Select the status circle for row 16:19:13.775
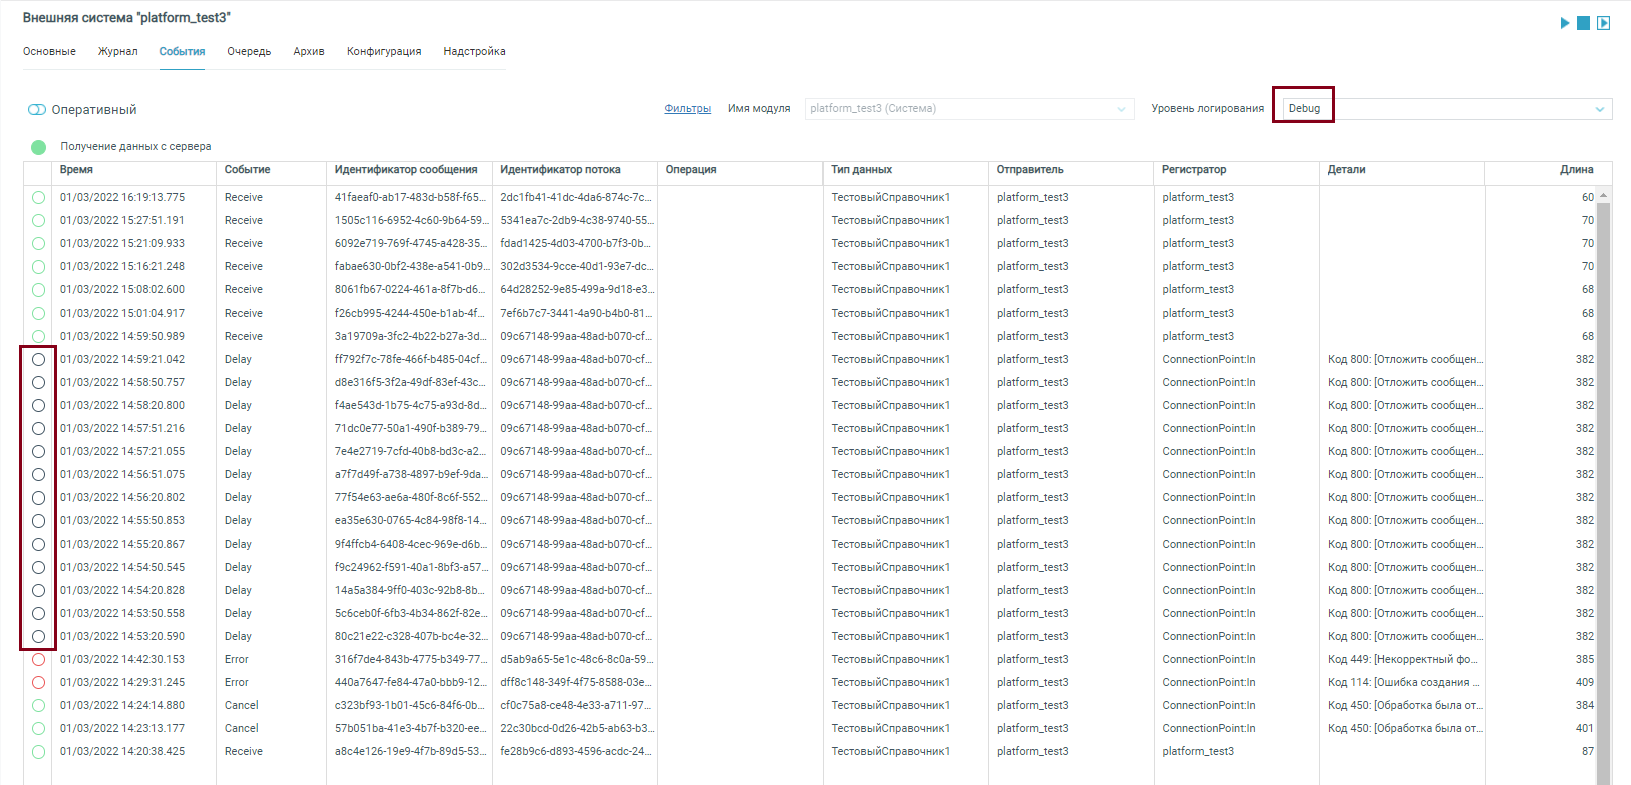This screenshot has height=785, width=1631. click(38, 198)
